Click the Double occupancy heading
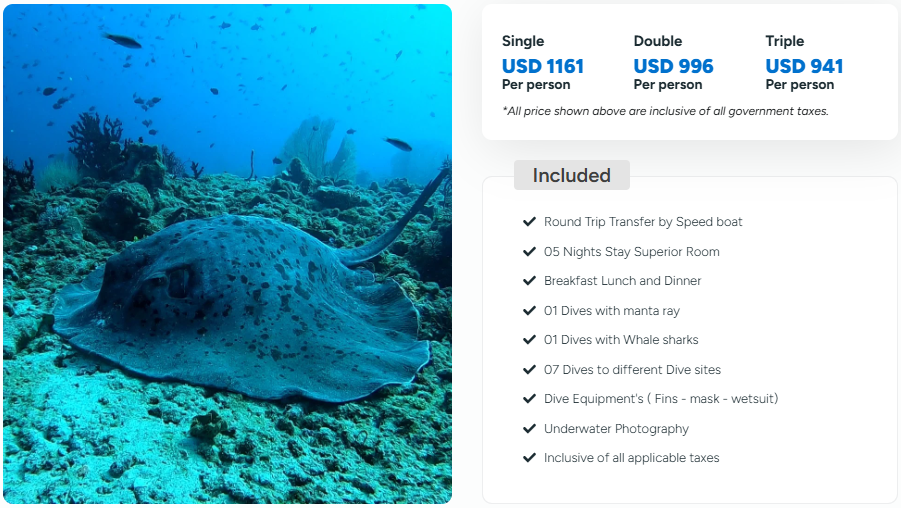The height and width of the screenshot is (508, 901). pyautogui.click(x=657, y=41)
